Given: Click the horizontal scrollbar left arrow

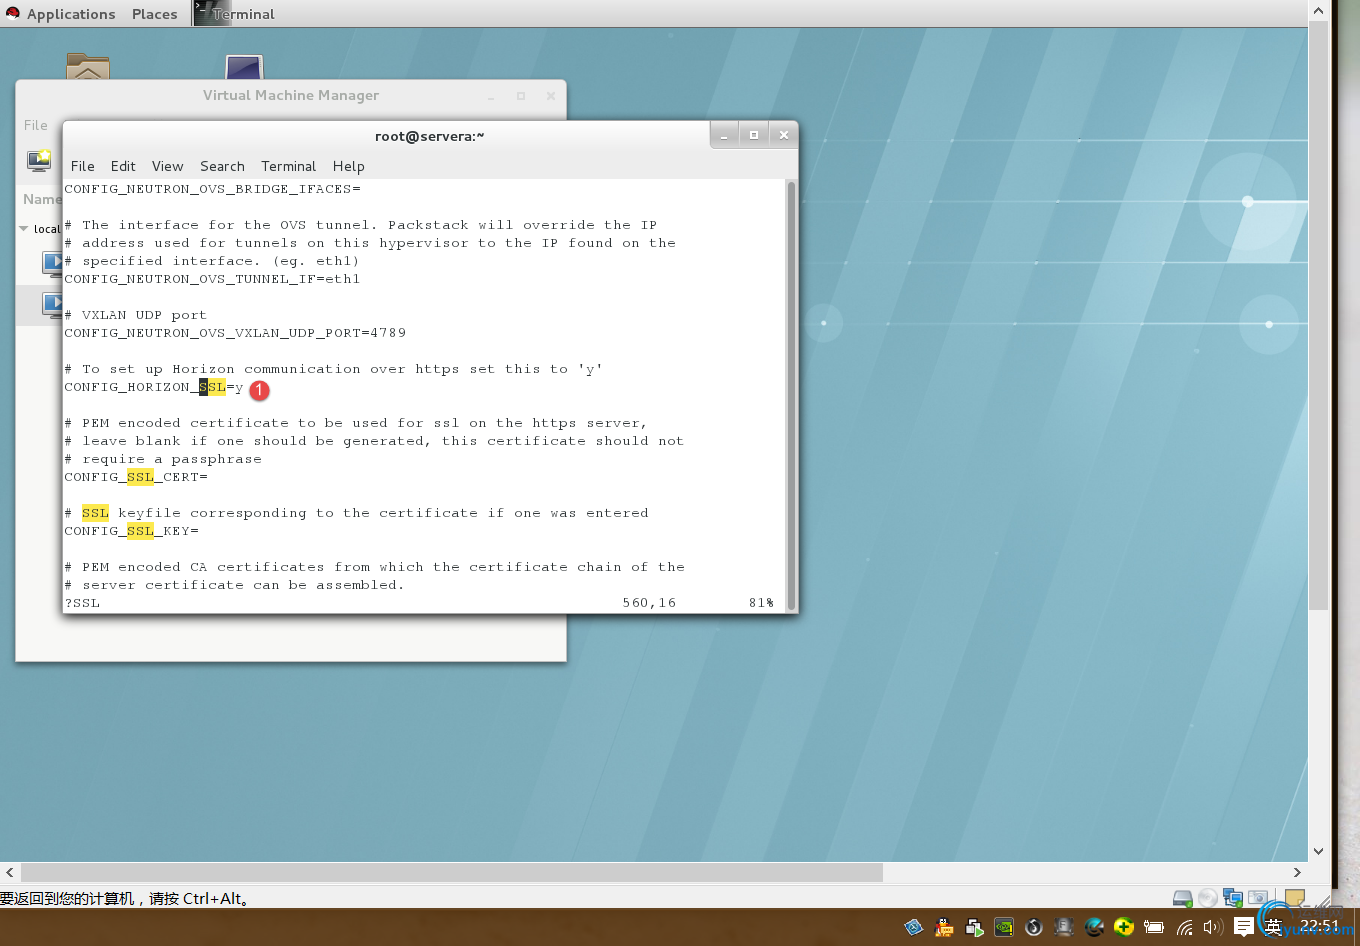Looking at the screenshot, I should (x=10, y=872).
